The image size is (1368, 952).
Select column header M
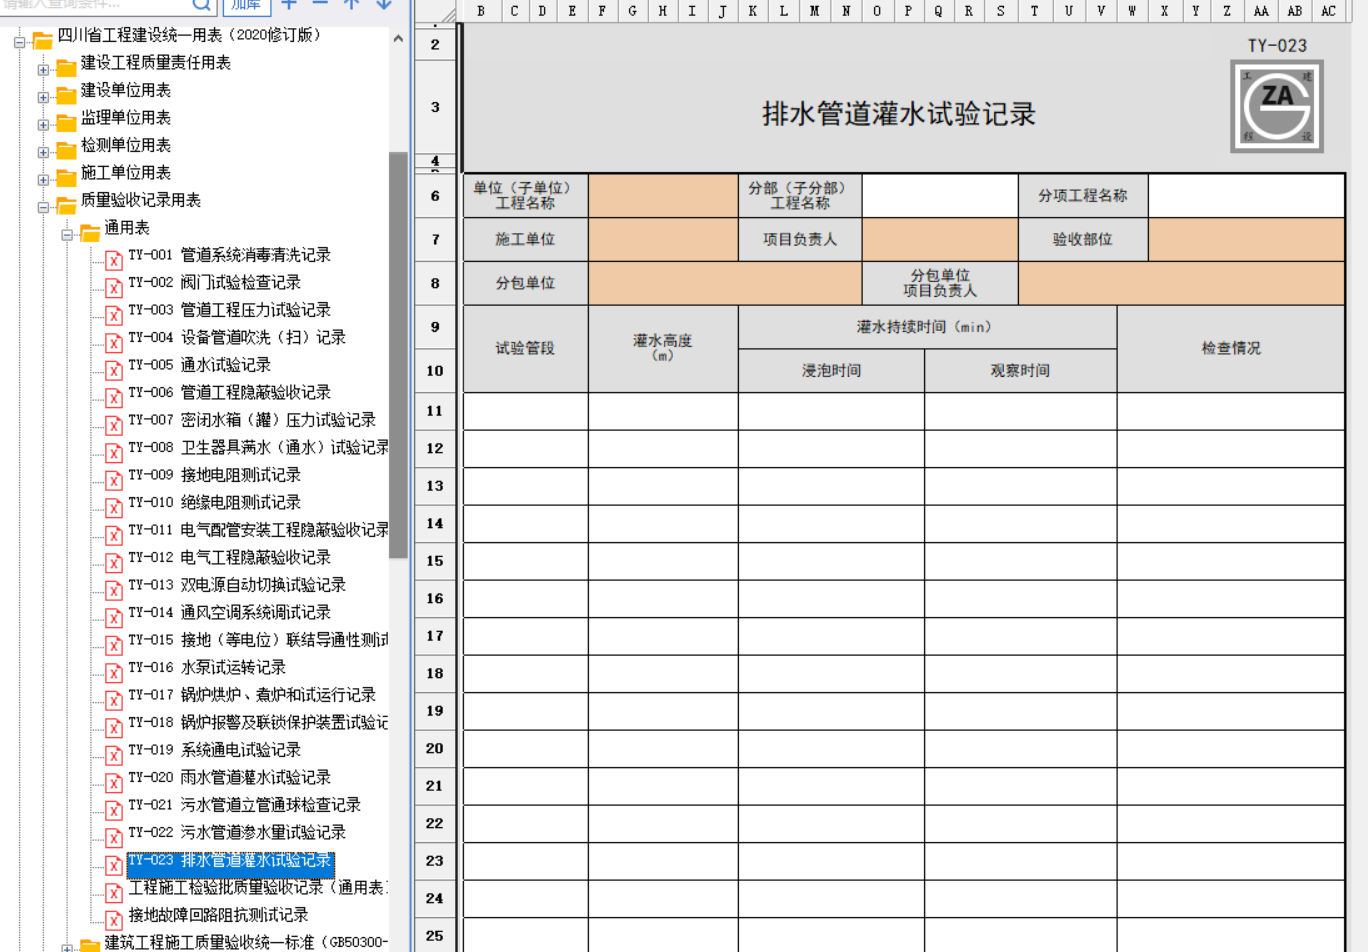click(815, 11)
